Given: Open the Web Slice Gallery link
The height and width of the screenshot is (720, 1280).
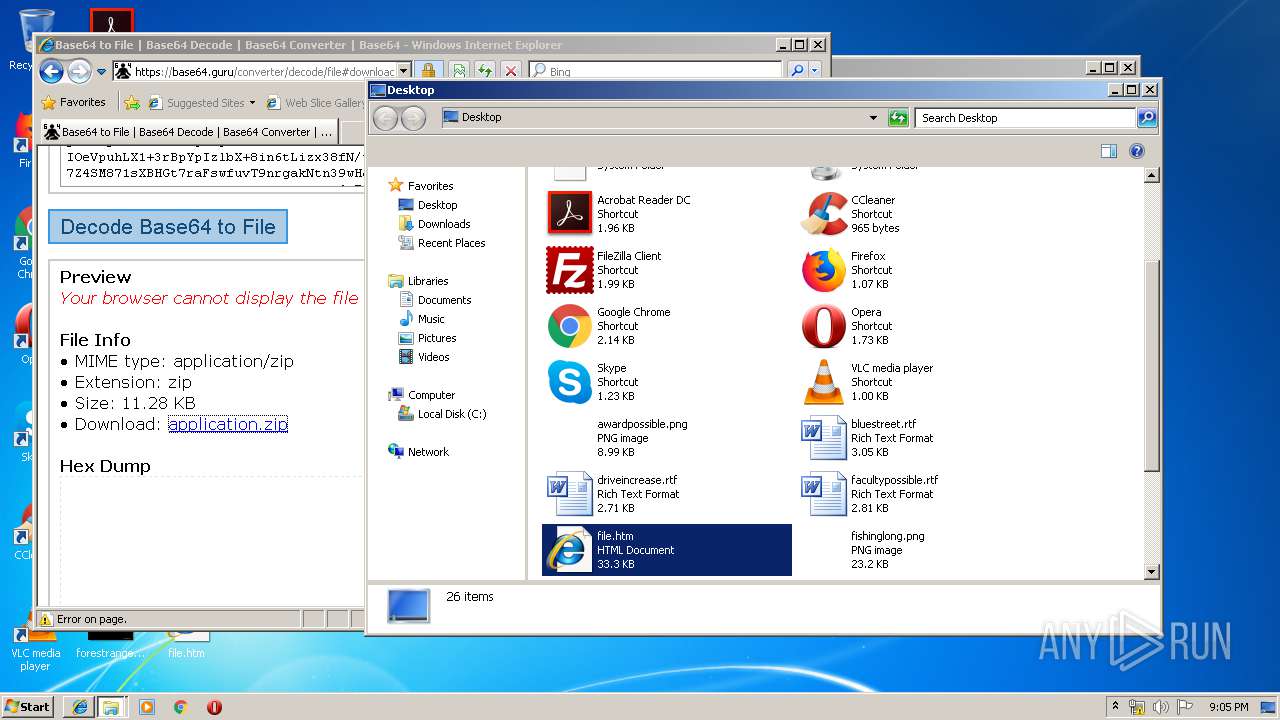Looking at the screenshot, I should coord(315,102).
